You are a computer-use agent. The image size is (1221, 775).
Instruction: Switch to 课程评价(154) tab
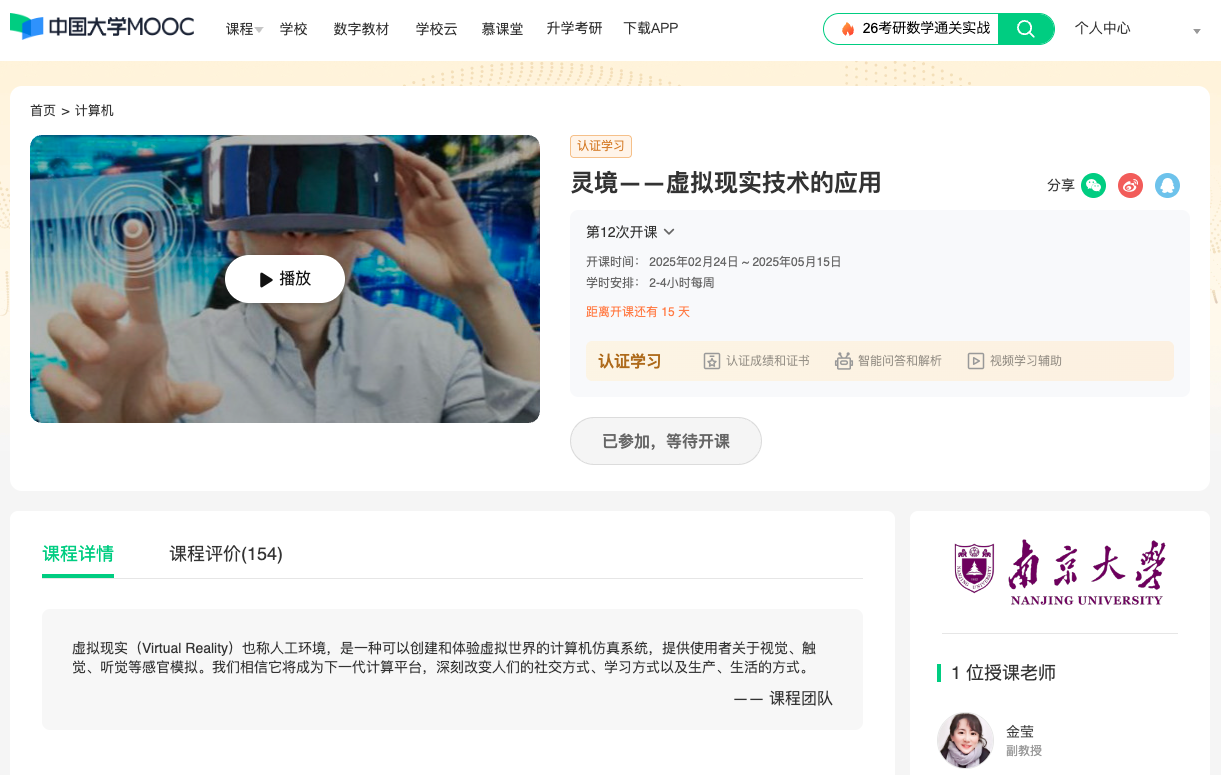coord(226,554)
